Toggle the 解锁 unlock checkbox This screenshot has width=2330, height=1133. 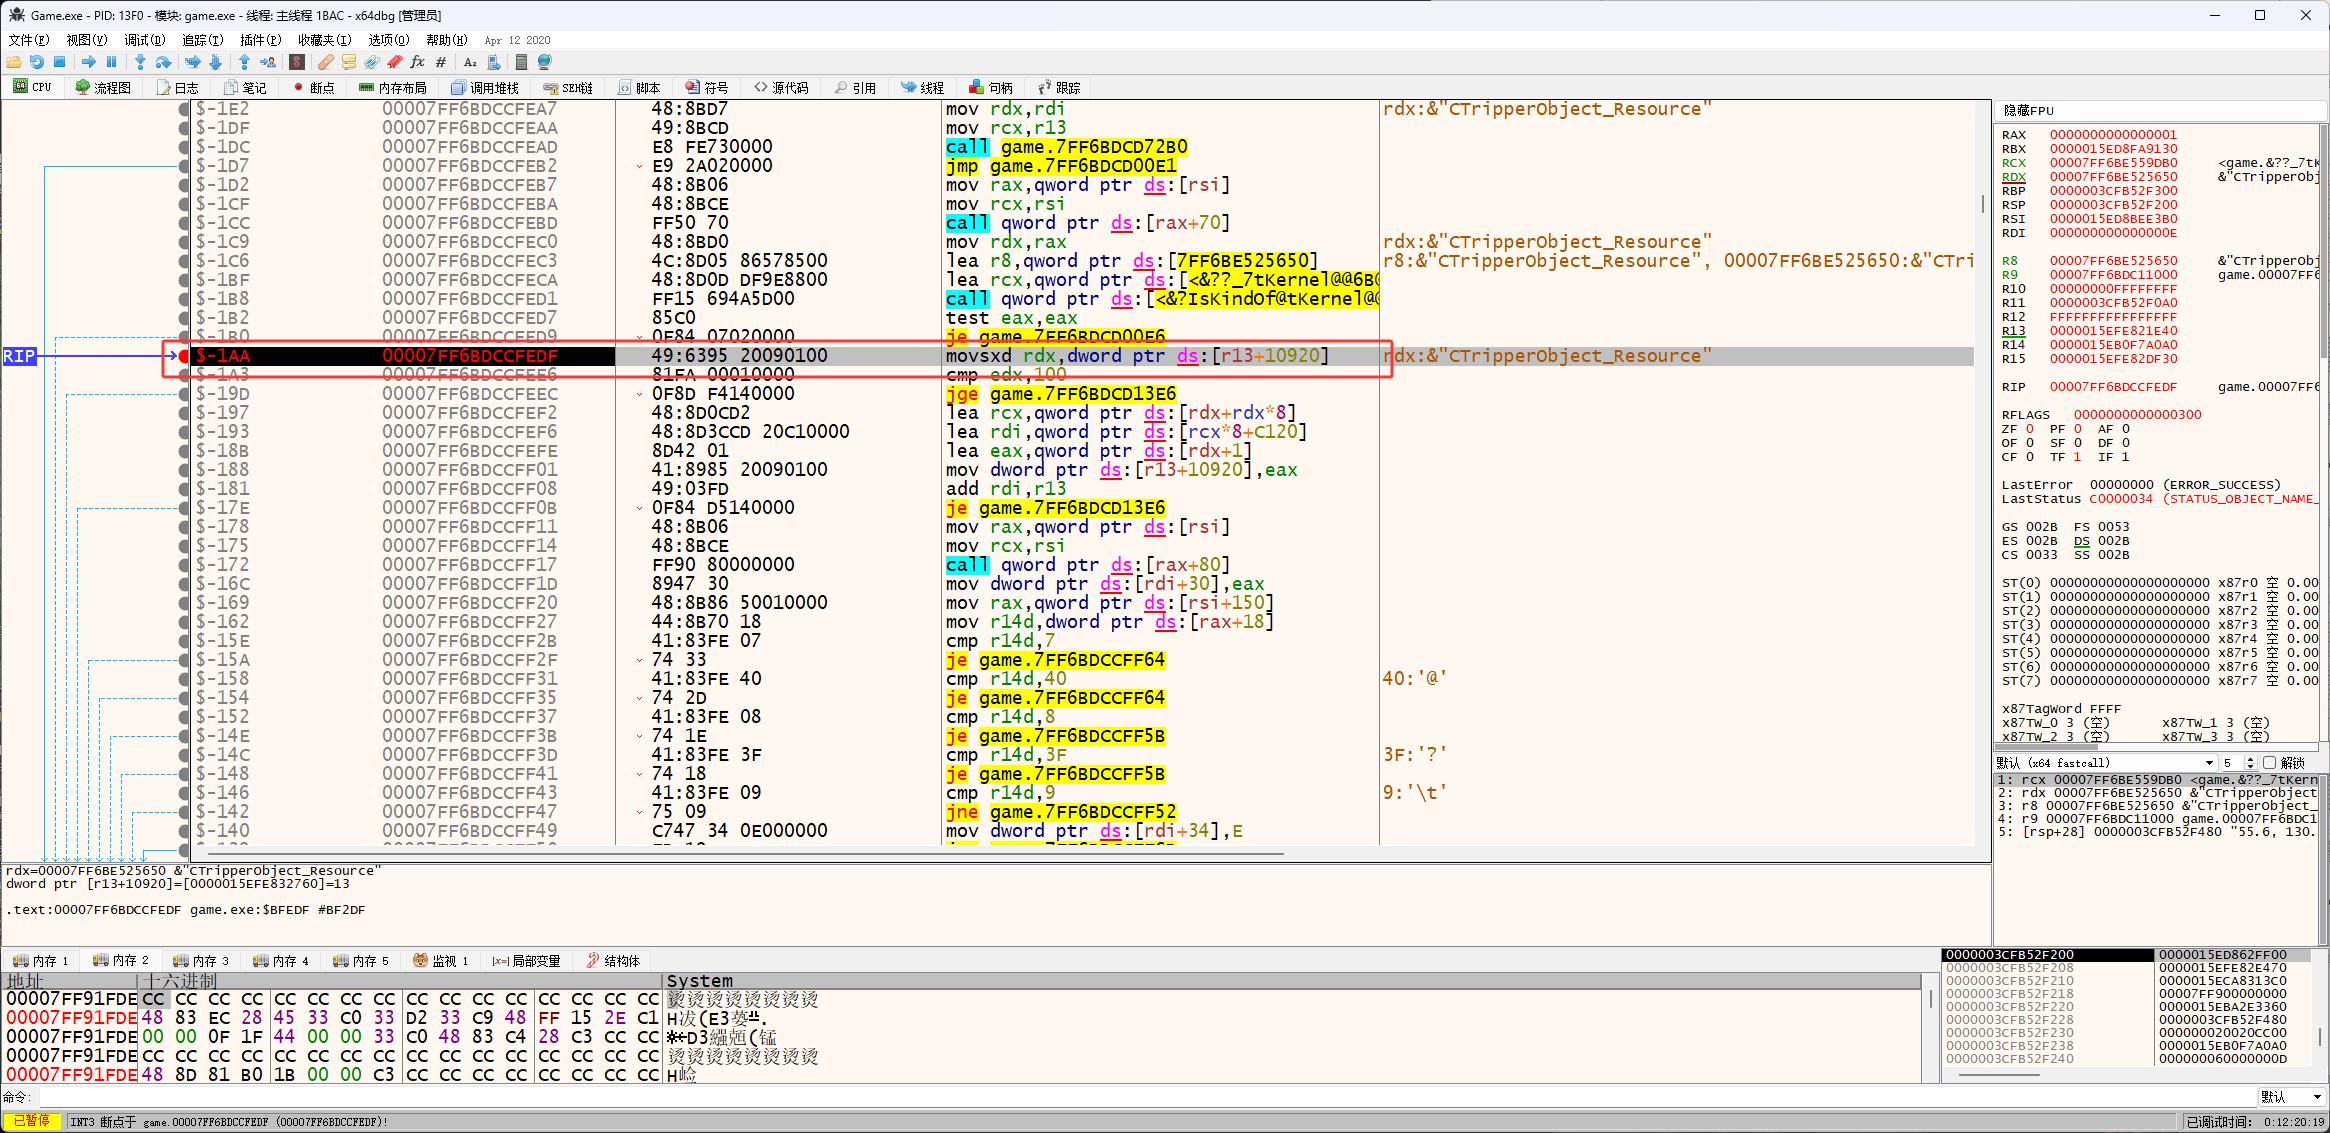point(2269,763)
